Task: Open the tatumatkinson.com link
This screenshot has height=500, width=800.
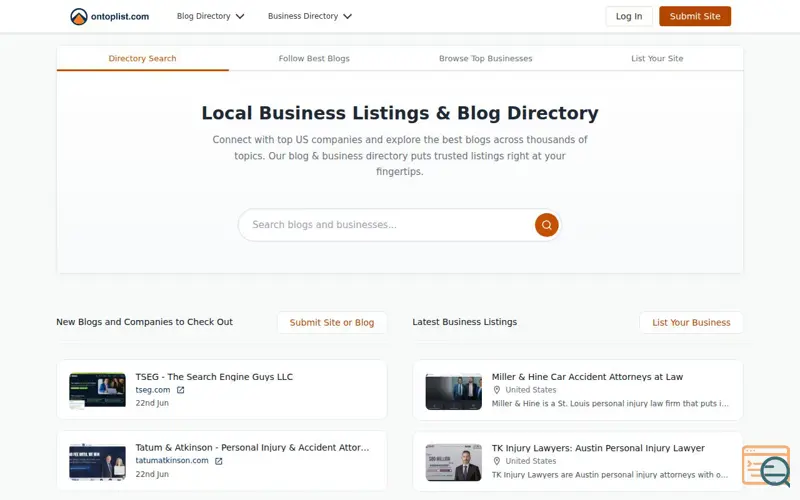Action: point(172,460)
